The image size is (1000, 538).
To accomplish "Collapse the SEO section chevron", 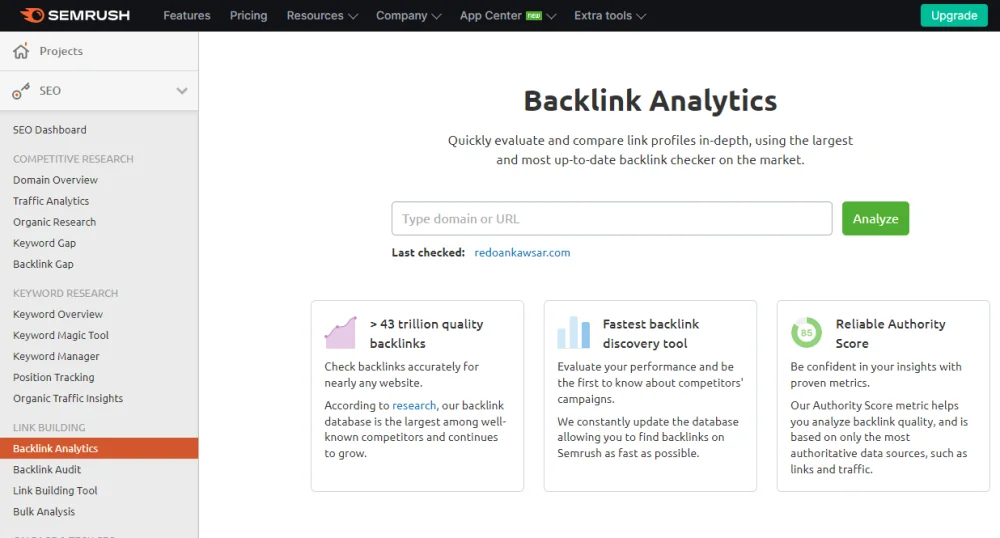I will (x=182, y=91).
